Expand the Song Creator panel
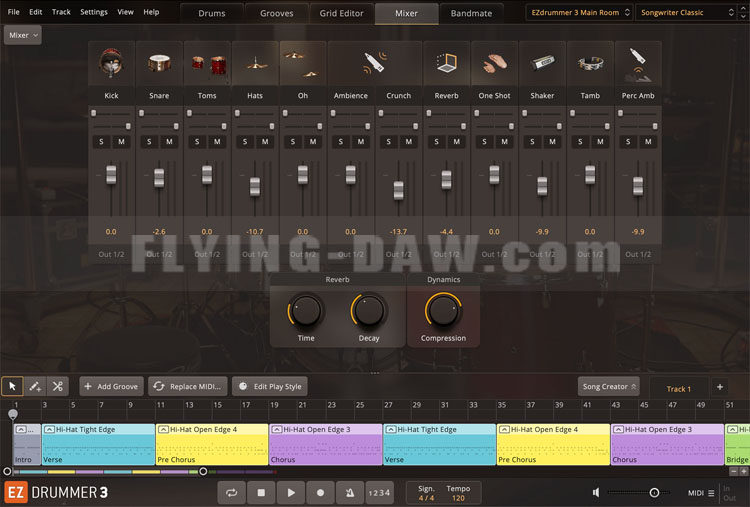This screenshot has width=750, height=507. [609, 386]
